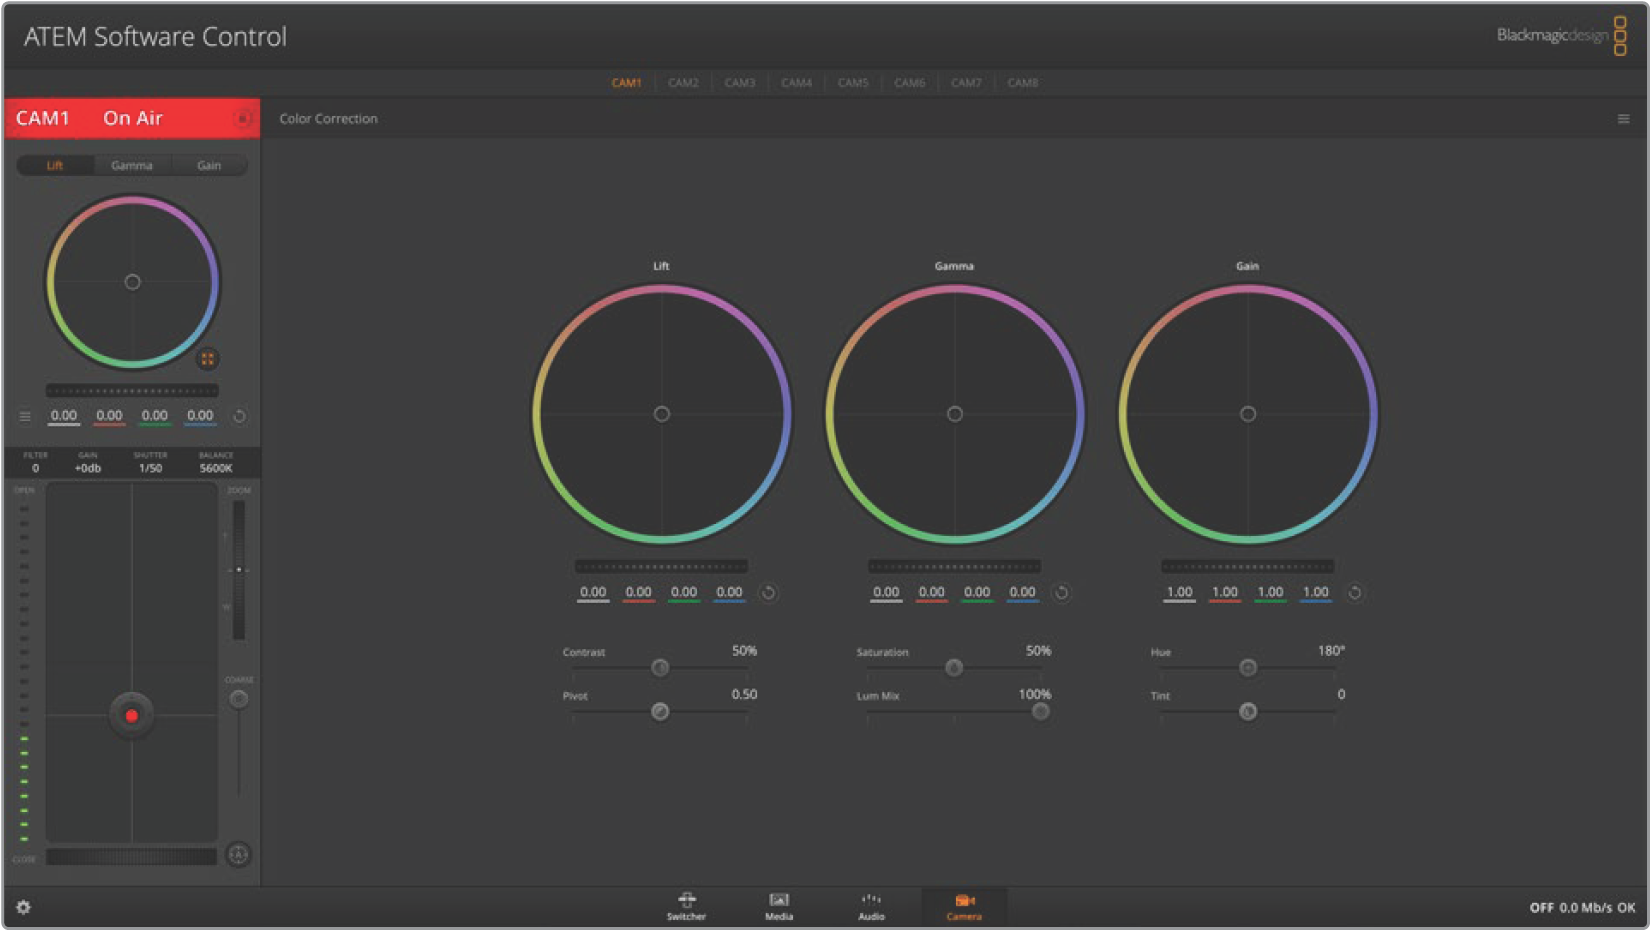Select the CAM7 tab
The image size is (1651, 931).
966,83
